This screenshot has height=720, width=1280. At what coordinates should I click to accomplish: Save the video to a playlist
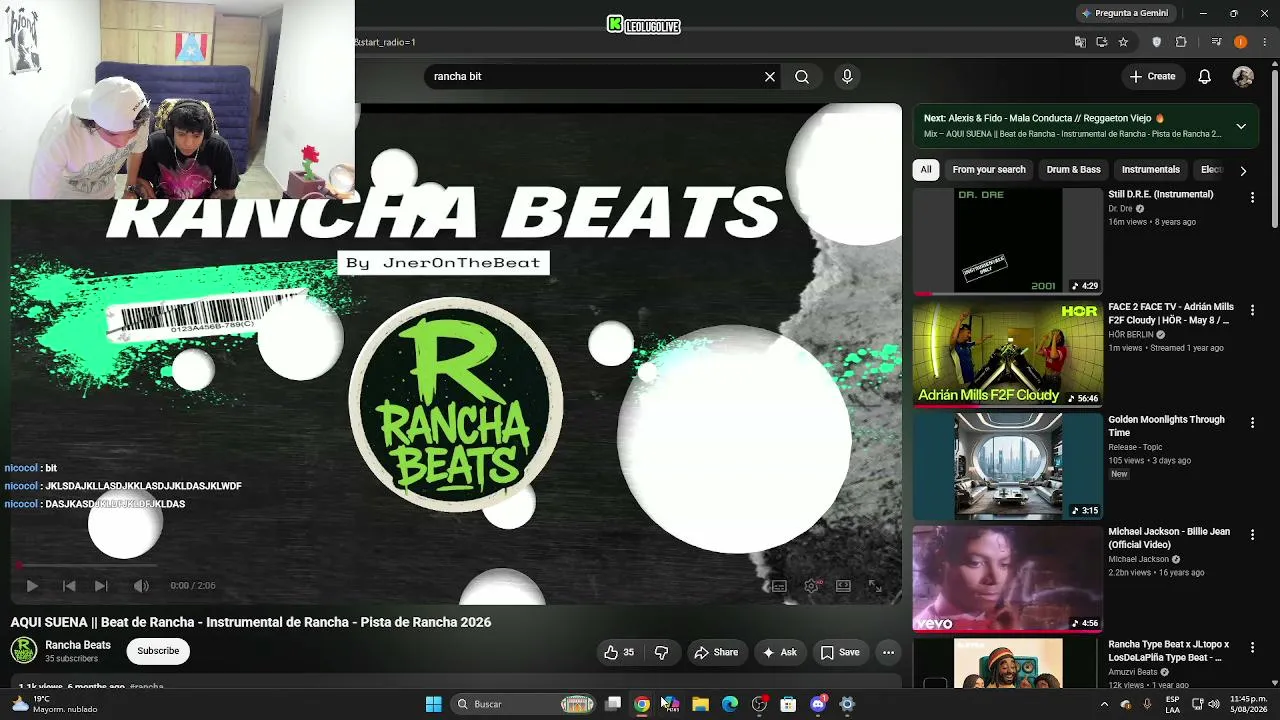pyautogui.click(x=840, y=653)
